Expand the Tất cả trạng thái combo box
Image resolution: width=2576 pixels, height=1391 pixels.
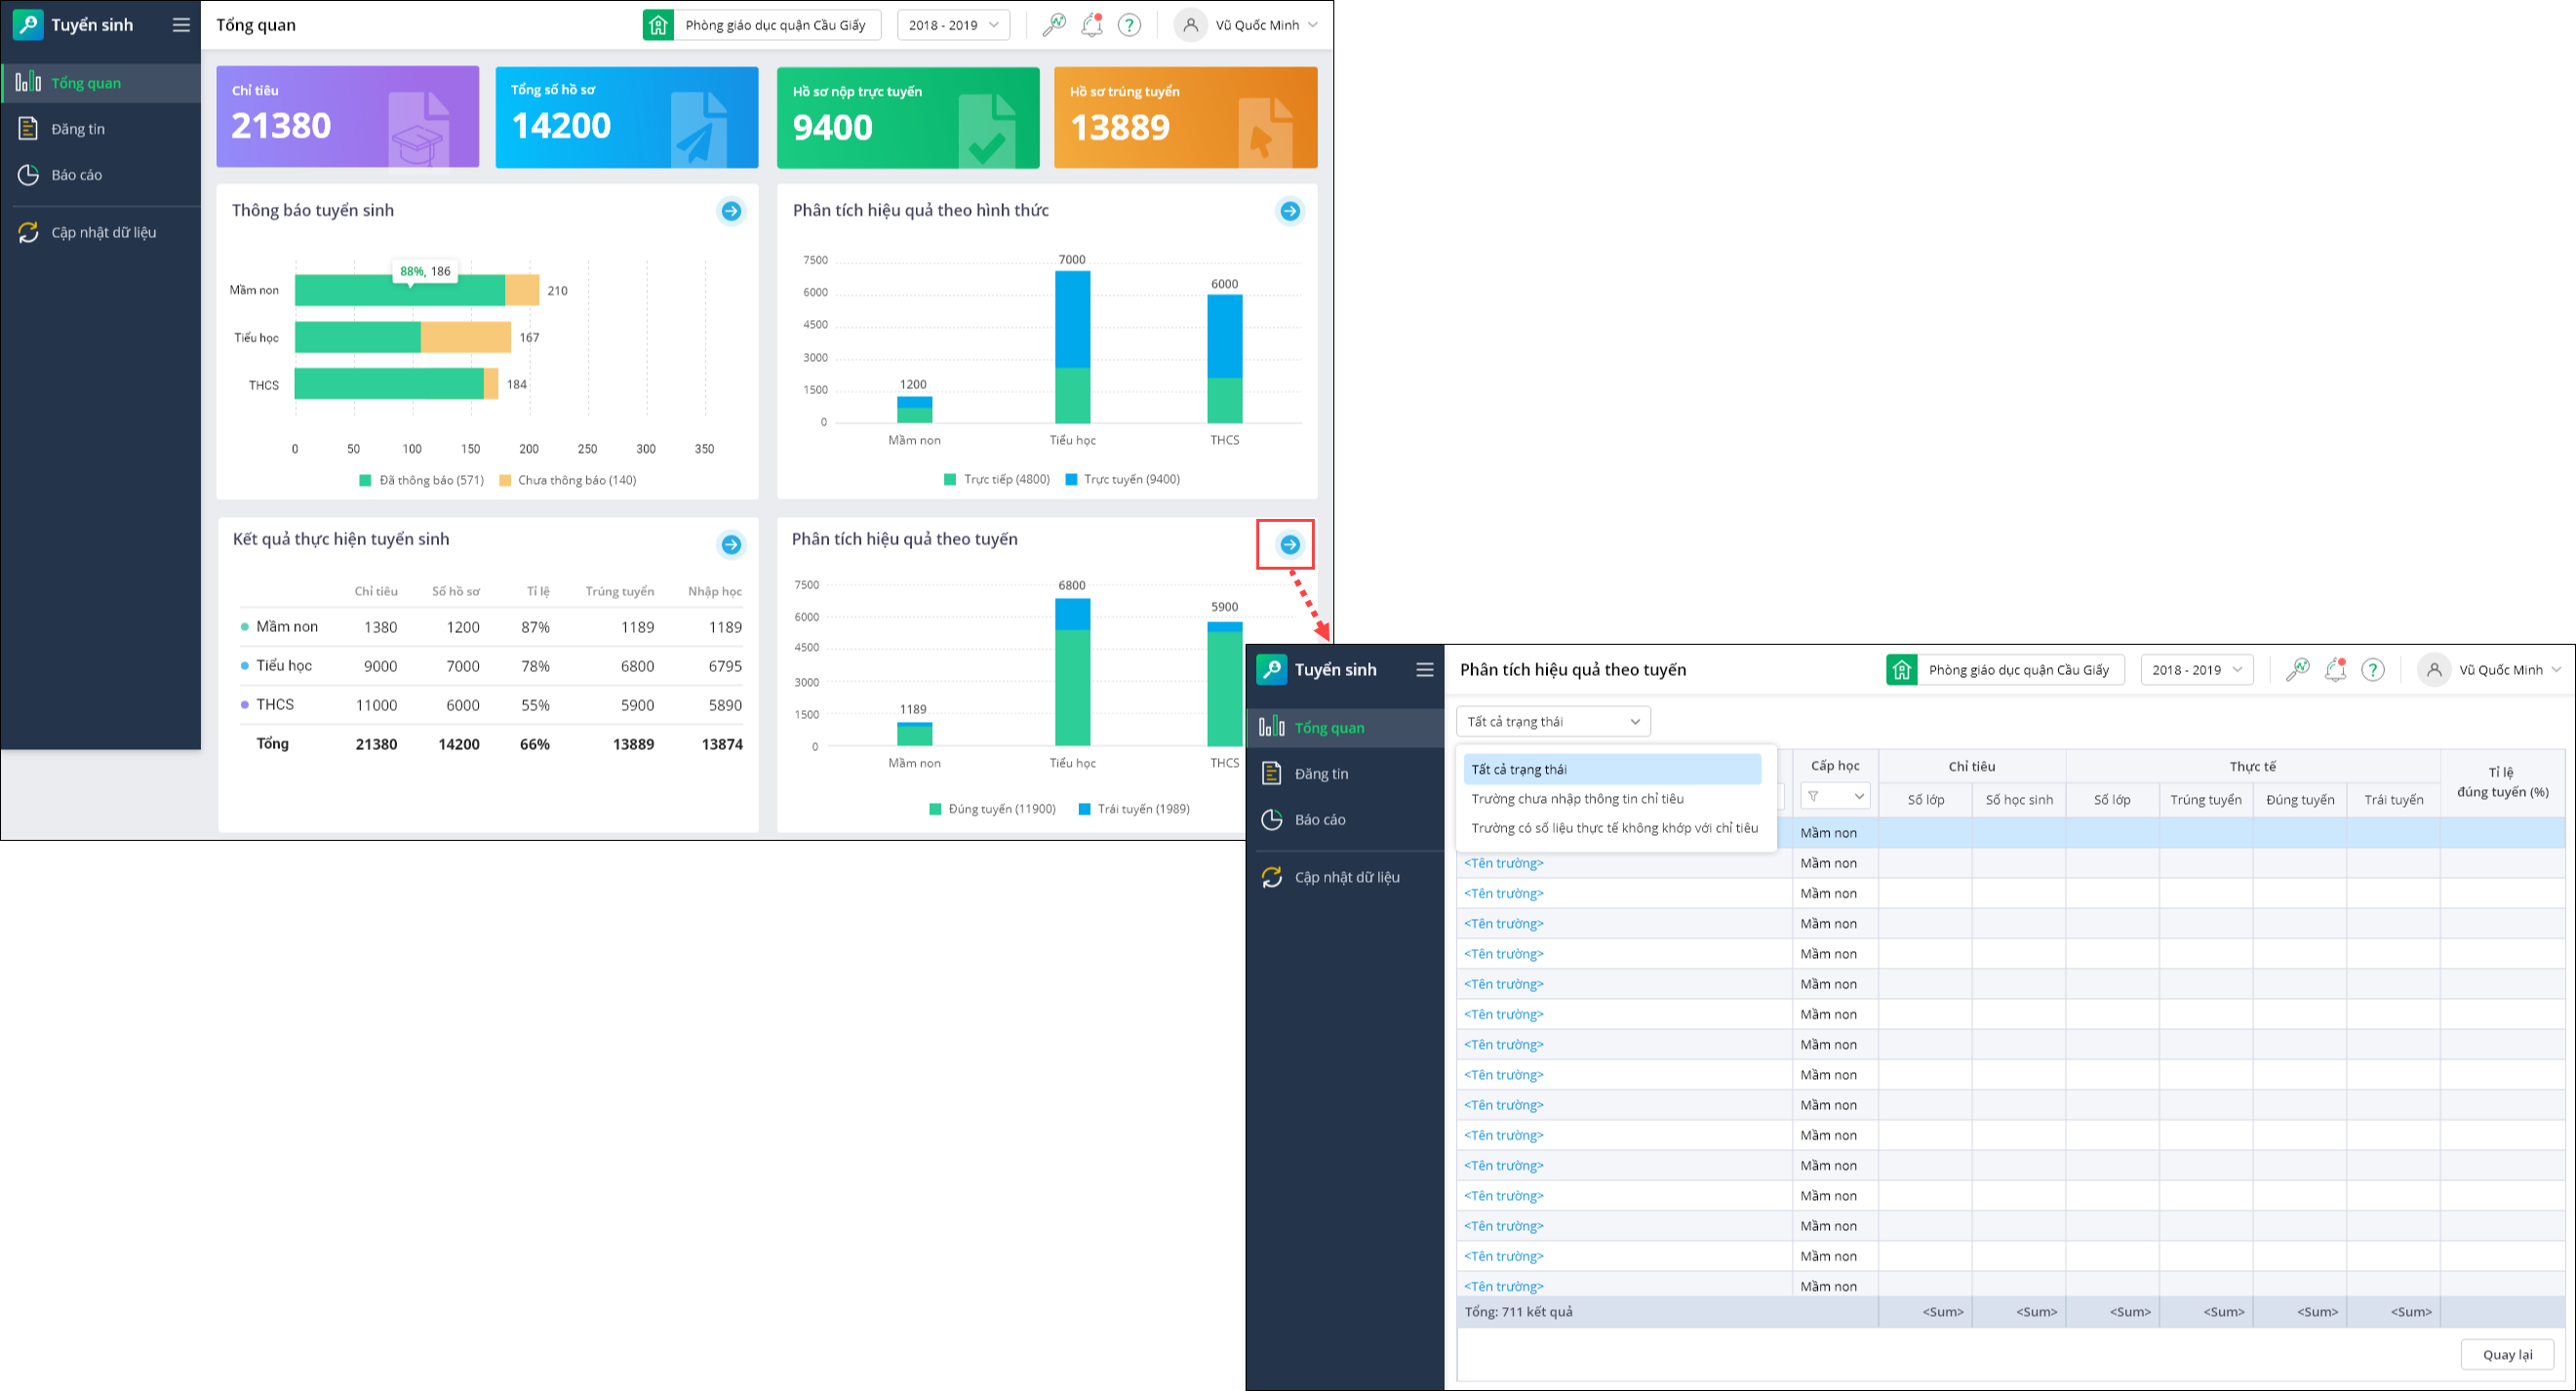point(1552,721)
